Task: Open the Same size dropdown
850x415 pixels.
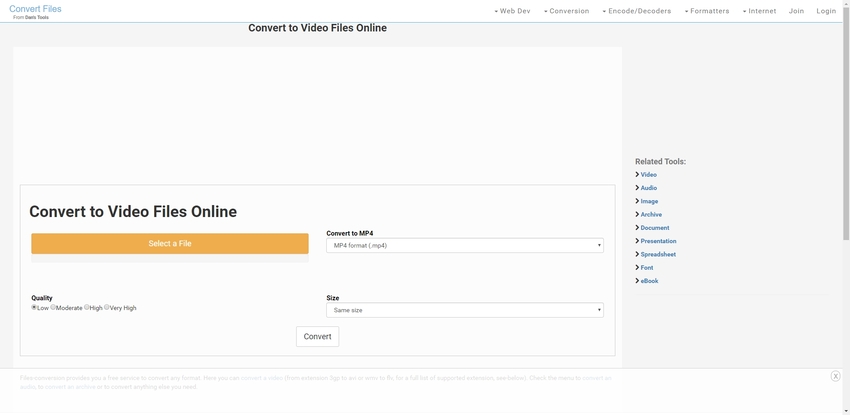Action: click(464, 310)
